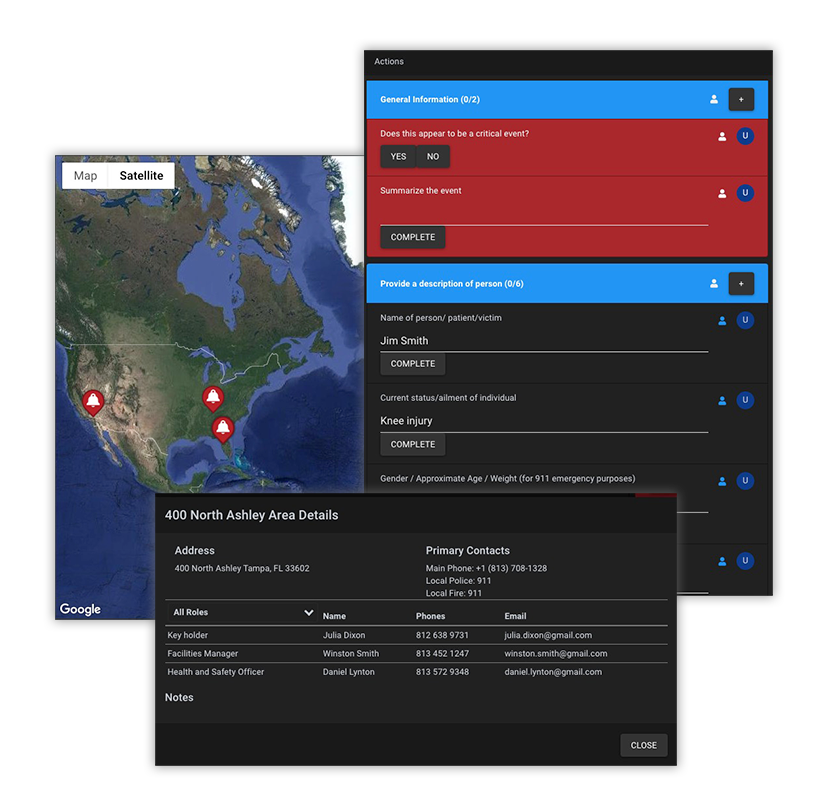Image resolution: width=833 pixels, height=800 pixels.
Task: Click the Actions panel title
Action: (x=388, y=62)
